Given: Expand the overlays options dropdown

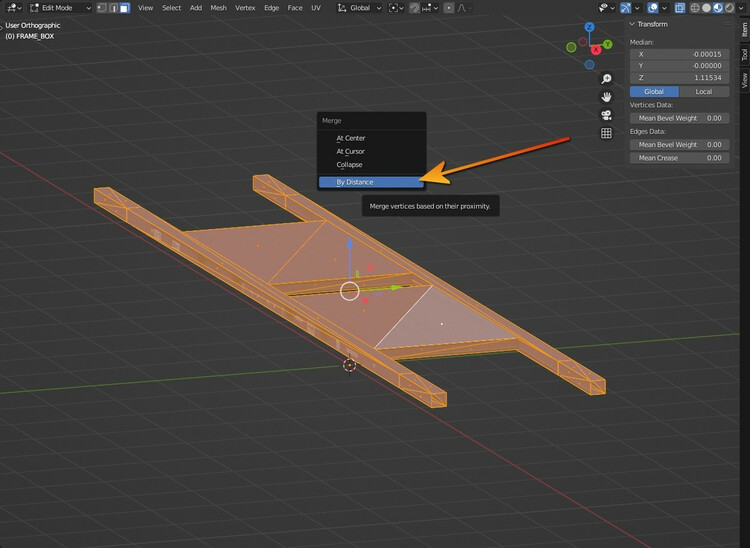Looking at the screenshot, I should tap(664, 8).
